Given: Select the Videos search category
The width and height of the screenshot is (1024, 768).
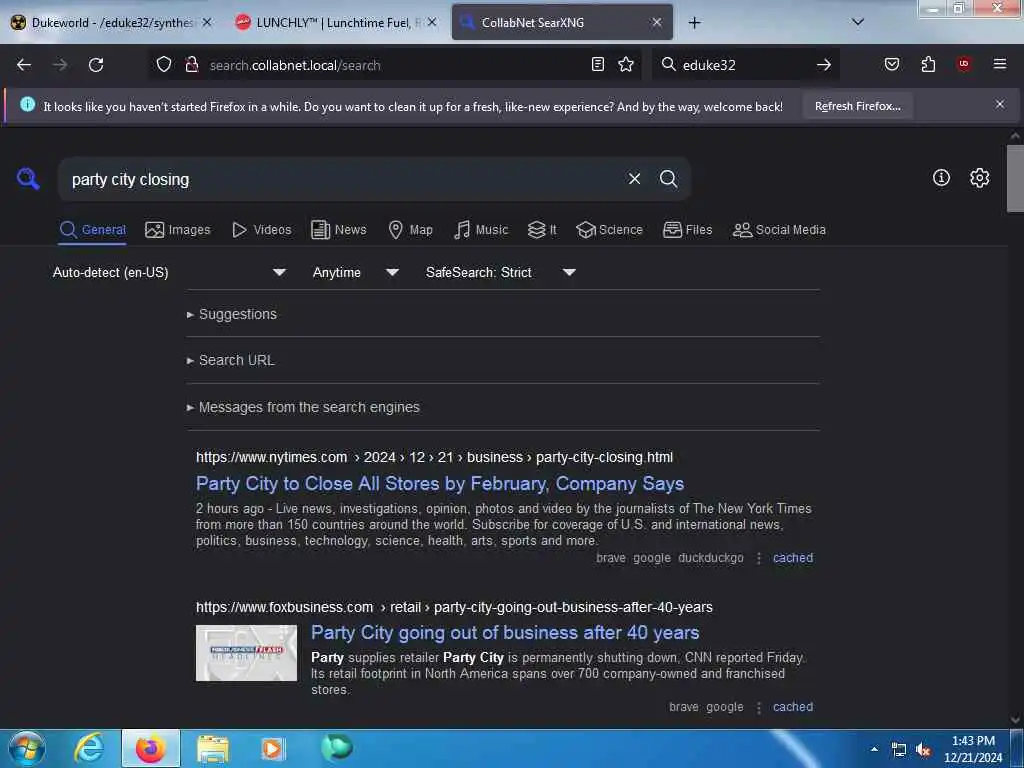Looking at the screenshot, I should 261,230.
